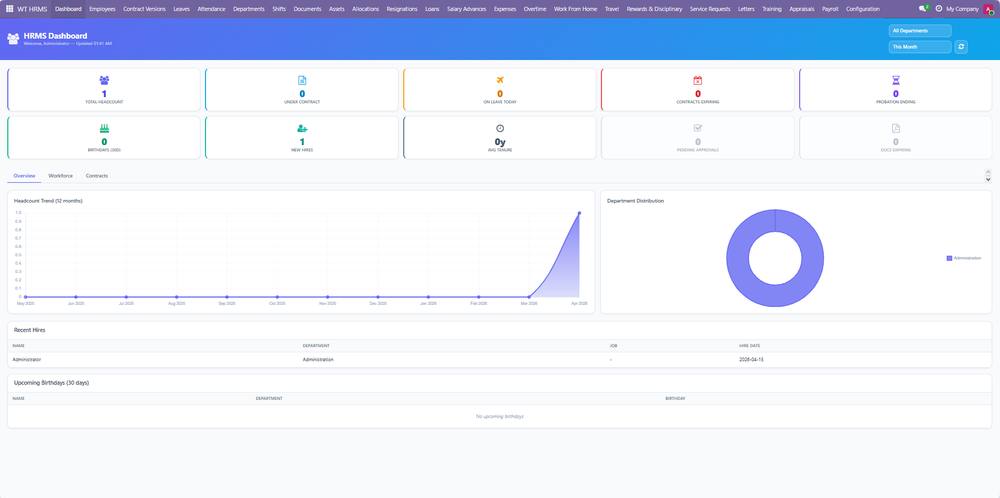Open the Letters menu

(746, 9)
